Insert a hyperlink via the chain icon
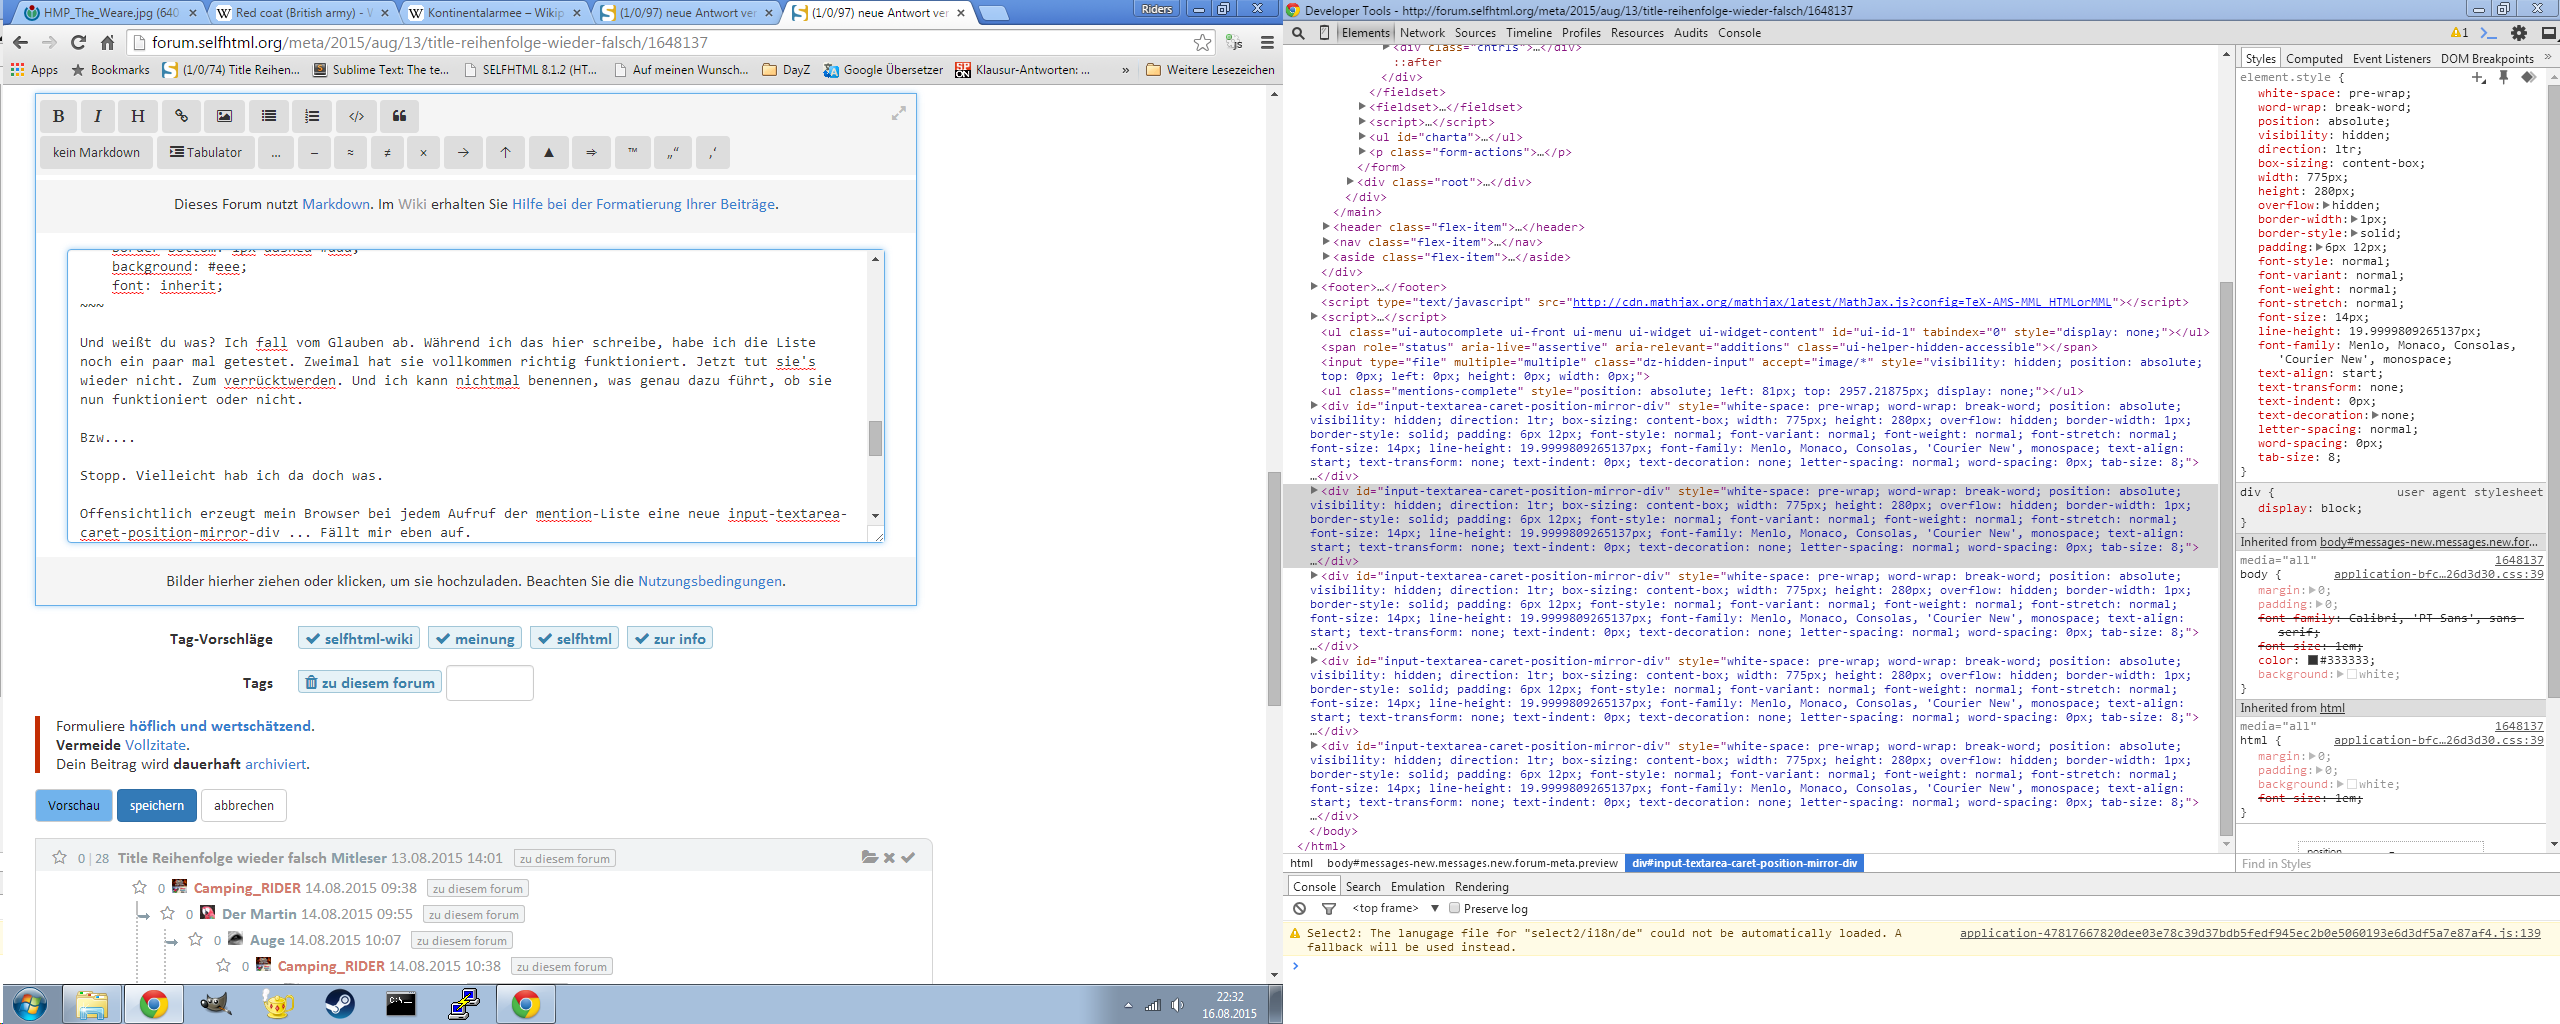This screenshot has height=1024, width=2560. (x=181, y=116)
